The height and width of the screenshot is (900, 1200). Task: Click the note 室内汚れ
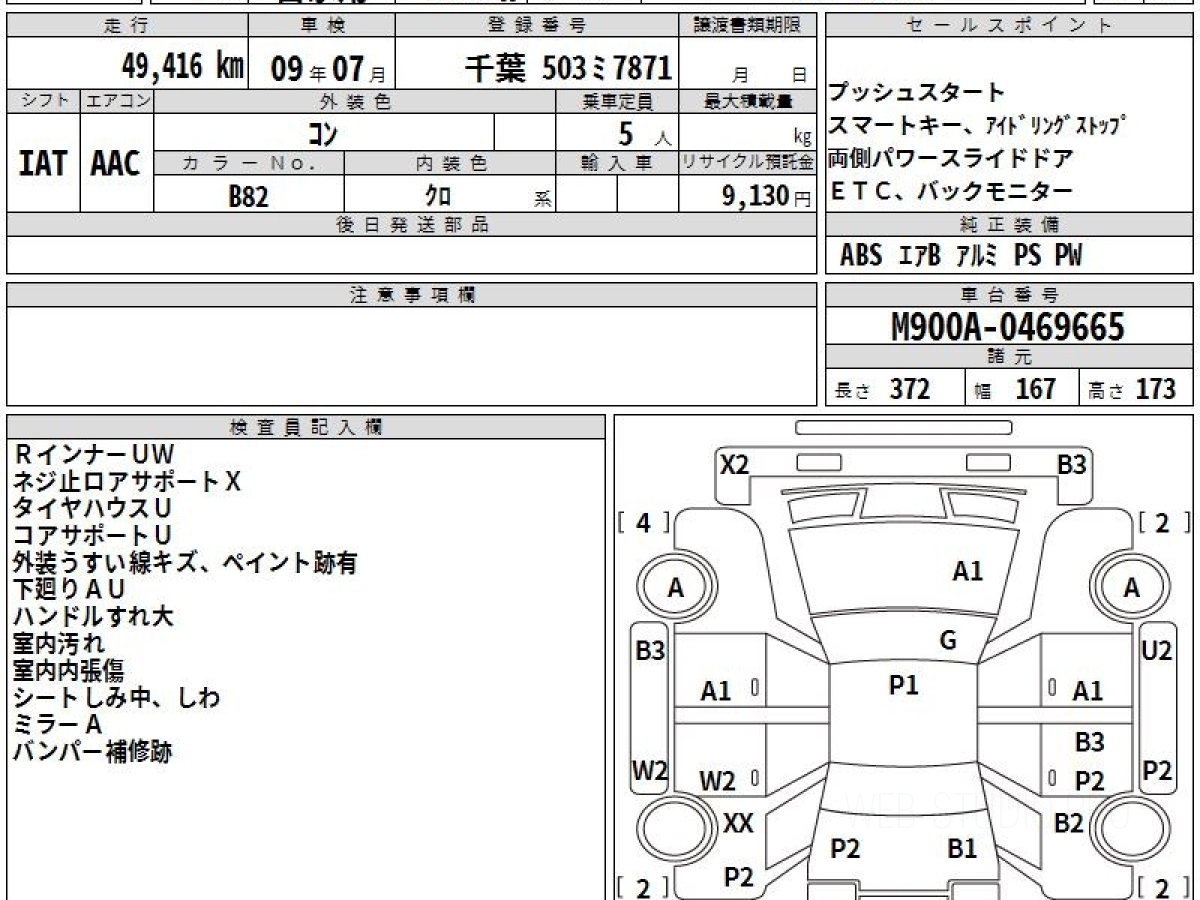coord(59,644)
